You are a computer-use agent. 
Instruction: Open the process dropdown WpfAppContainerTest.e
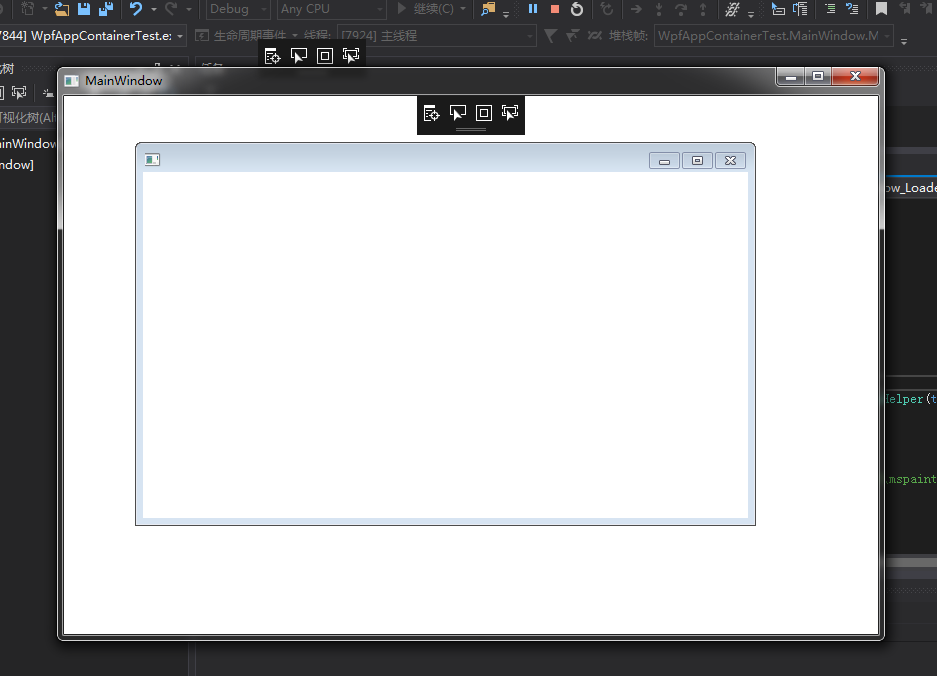93,36
